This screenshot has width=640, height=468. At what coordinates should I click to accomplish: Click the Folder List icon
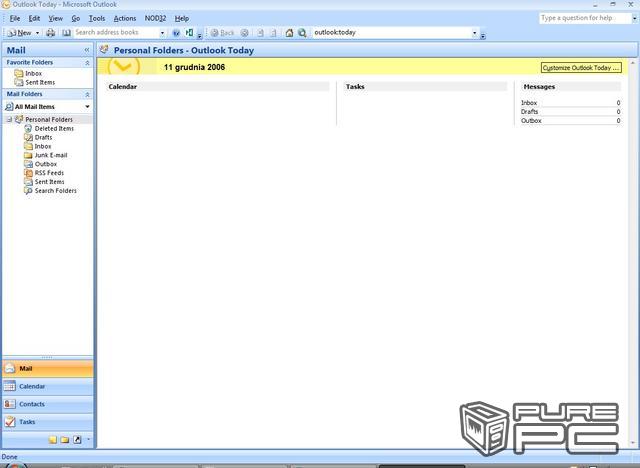tap(65, 439)
